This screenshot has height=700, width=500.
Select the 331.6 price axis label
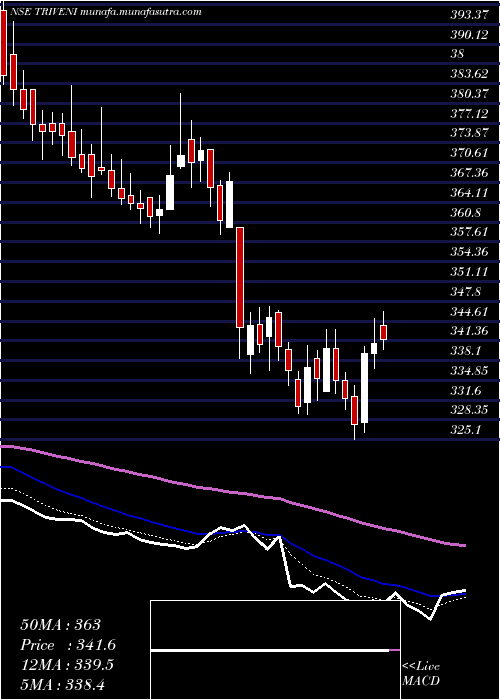(467, 391)
